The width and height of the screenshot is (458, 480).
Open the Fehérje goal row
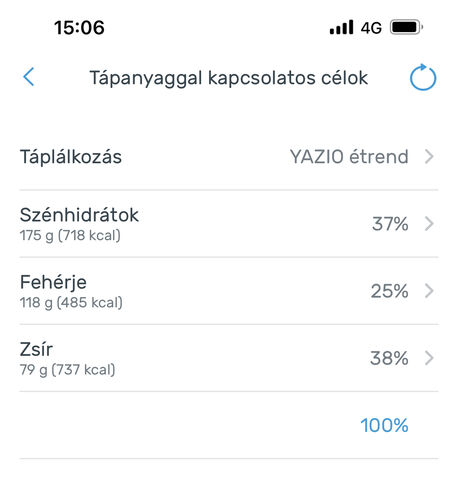[229, 291]
